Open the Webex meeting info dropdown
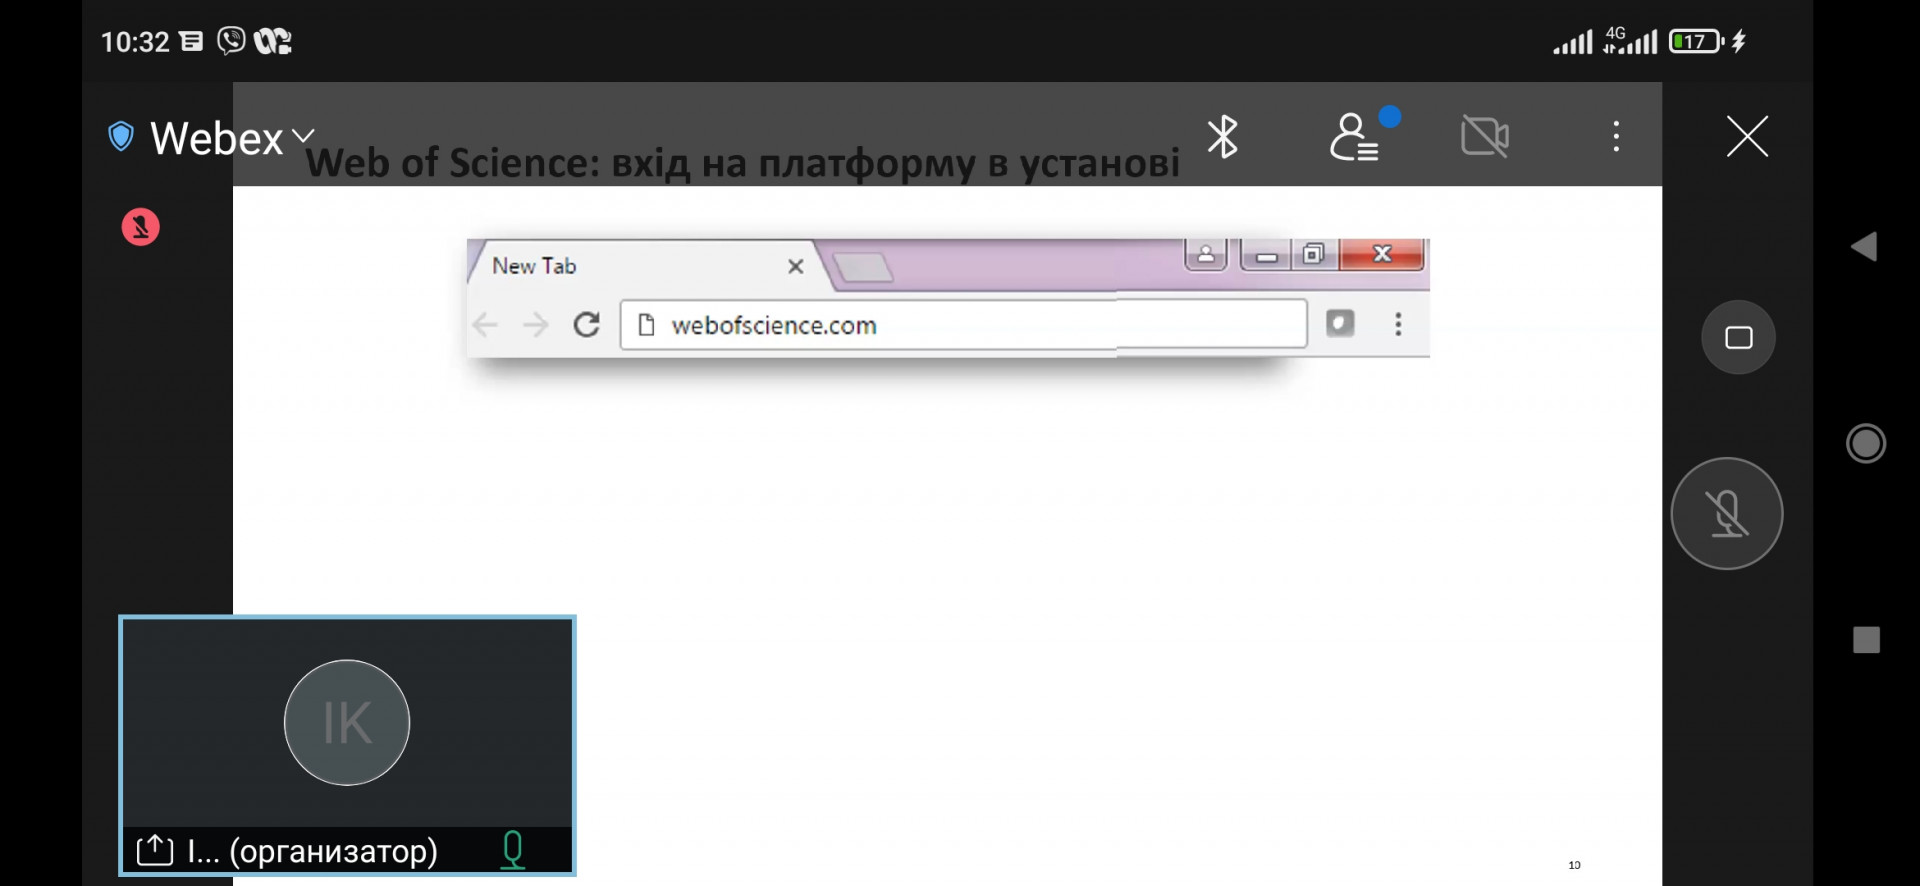This screenshot has height=886, width=1920. click(x=232, y=137)
